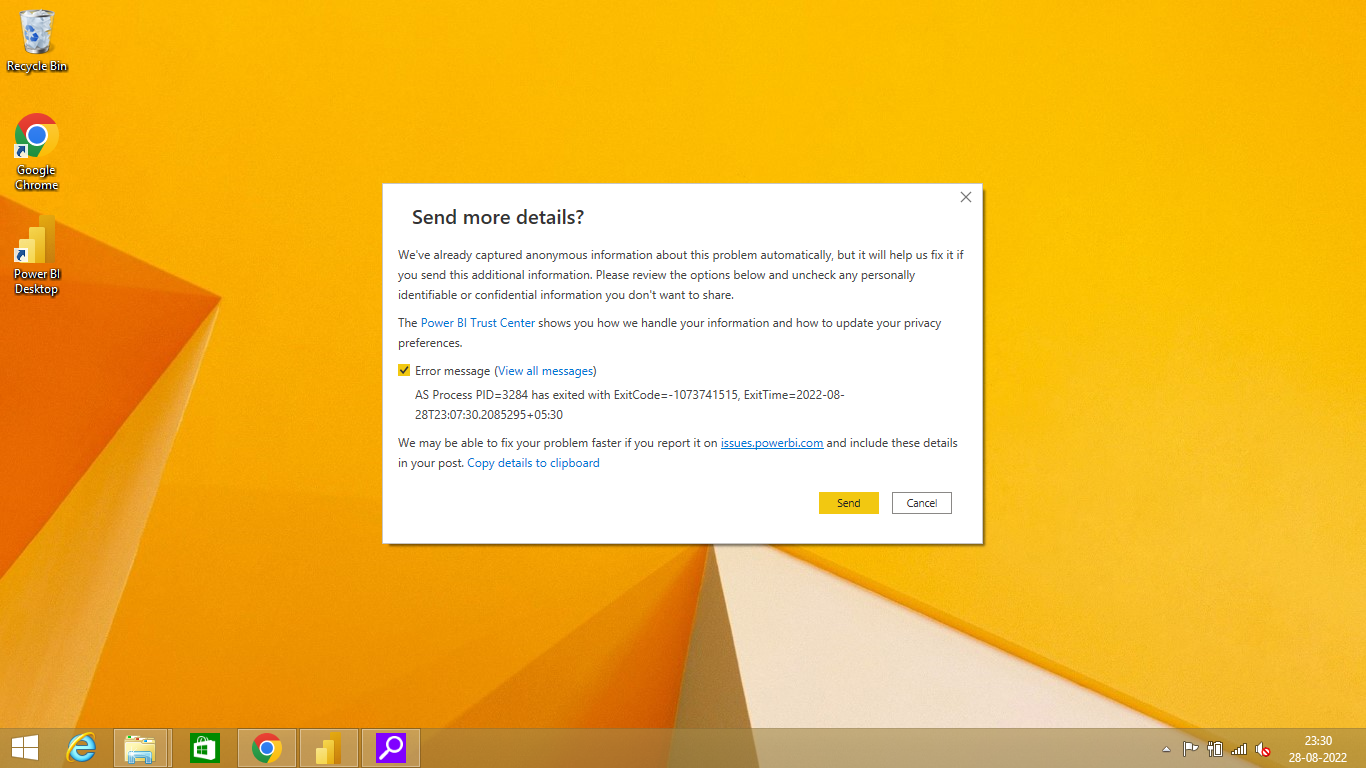The image size is (1366, 768).
Task: Click the 'Send more details?' heading
Action: [498, 218]
